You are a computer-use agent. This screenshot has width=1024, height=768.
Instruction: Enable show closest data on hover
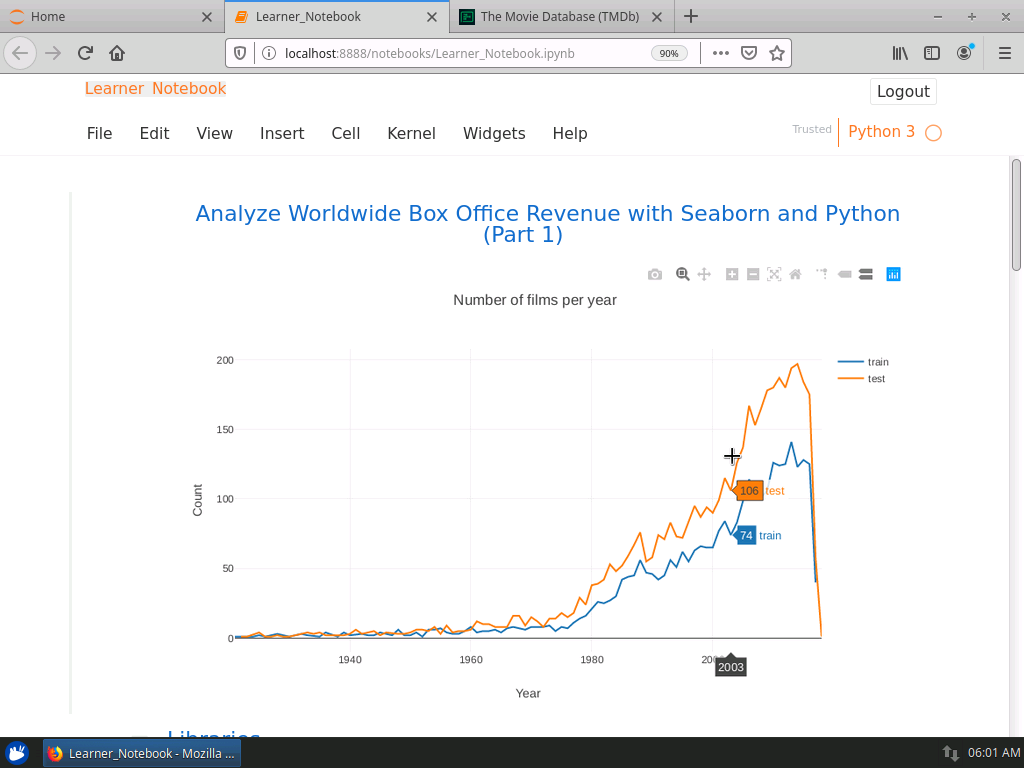pyautogui.click(x=844, y=274)
